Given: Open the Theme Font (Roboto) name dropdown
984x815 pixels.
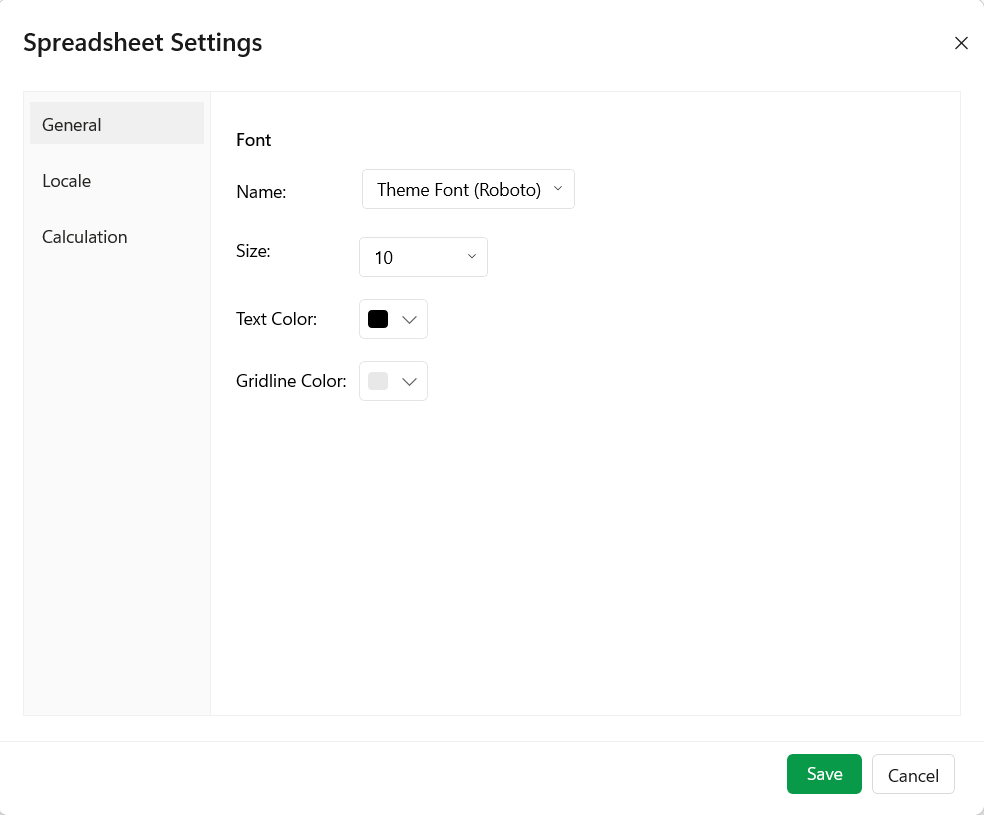Looking at the screenshot, I should point(458,189).
